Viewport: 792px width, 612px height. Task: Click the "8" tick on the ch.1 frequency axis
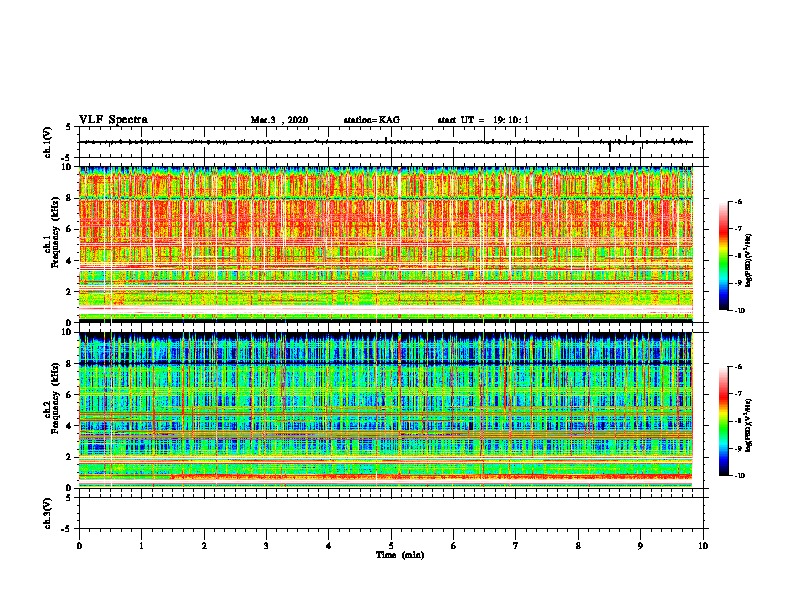tap(70, 198)
